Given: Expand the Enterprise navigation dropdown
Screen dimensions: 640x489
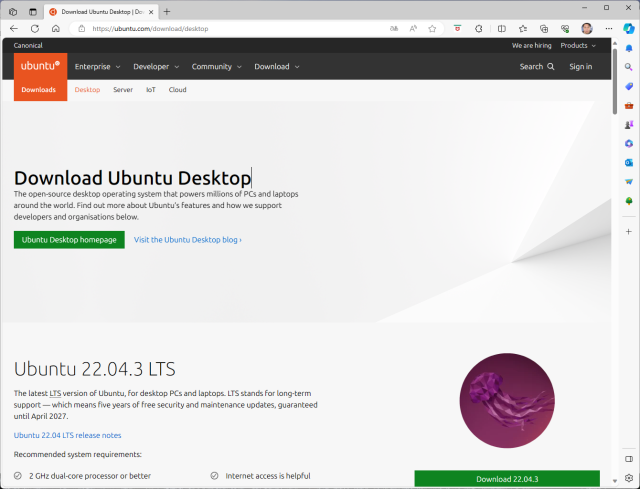Looking at the screenshot, I should click(x=97, y=67).
